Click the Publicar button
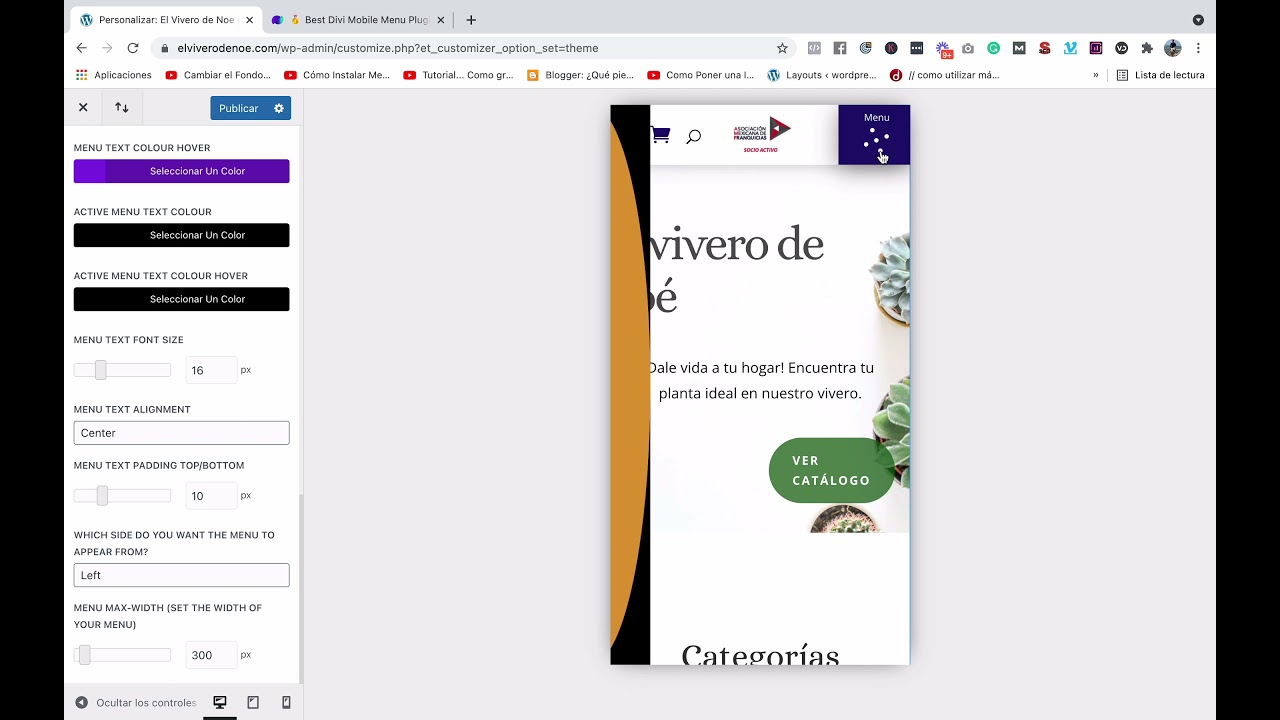The width and height of the screenshot is (1280, 720). click(x=238, y=108)
